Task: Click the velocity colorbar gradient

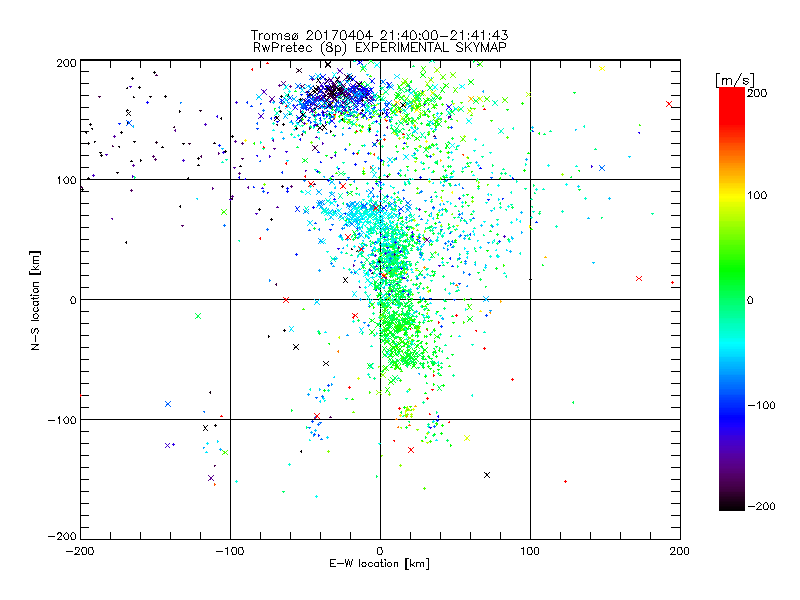Action: [x=732, y=299]
